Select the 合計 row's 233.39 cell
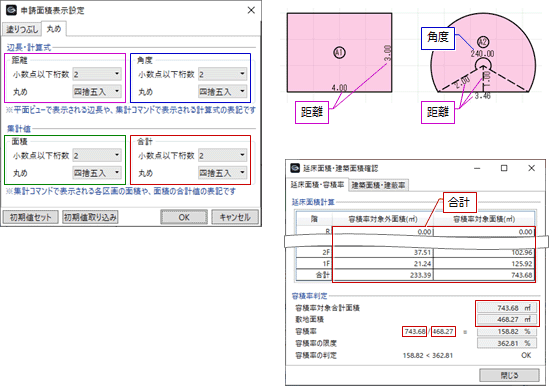Screen dimensions: 549x386 (x=383, y=275)
